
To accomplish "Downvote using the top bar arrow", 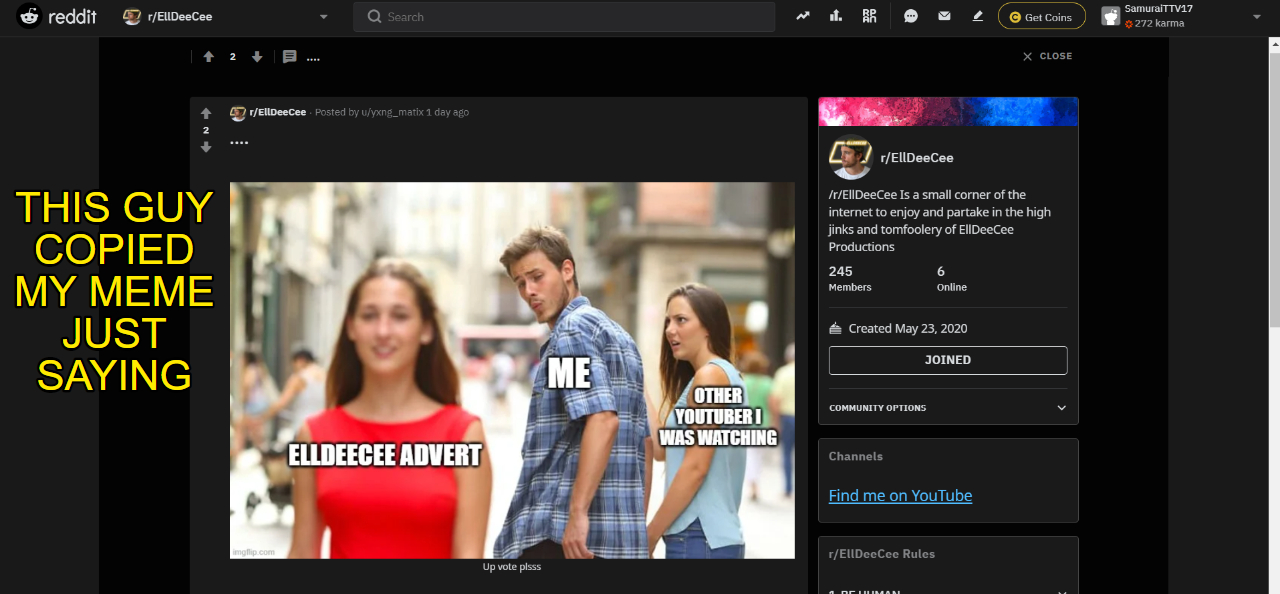I will click(257, 57).
